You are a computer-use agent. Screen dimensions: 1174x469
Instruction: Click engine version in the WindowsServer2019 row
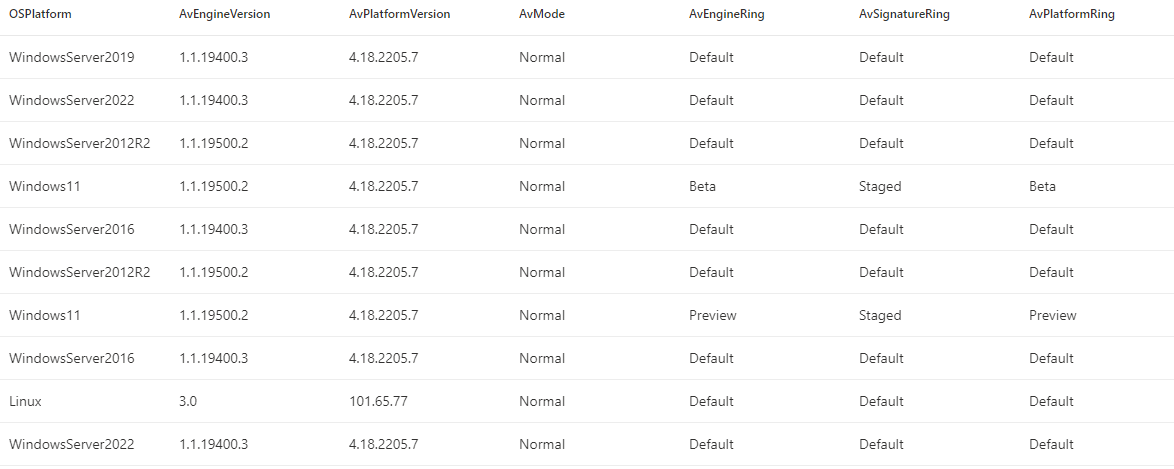pyautogui.click(x=213, y=58)
